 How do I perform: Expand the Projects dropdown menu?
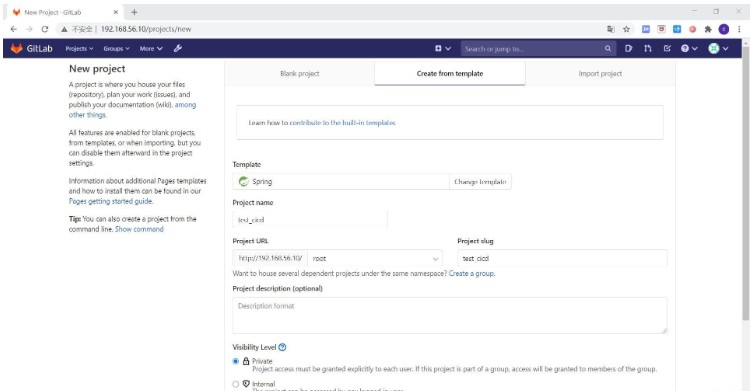(x=79, y=49)
